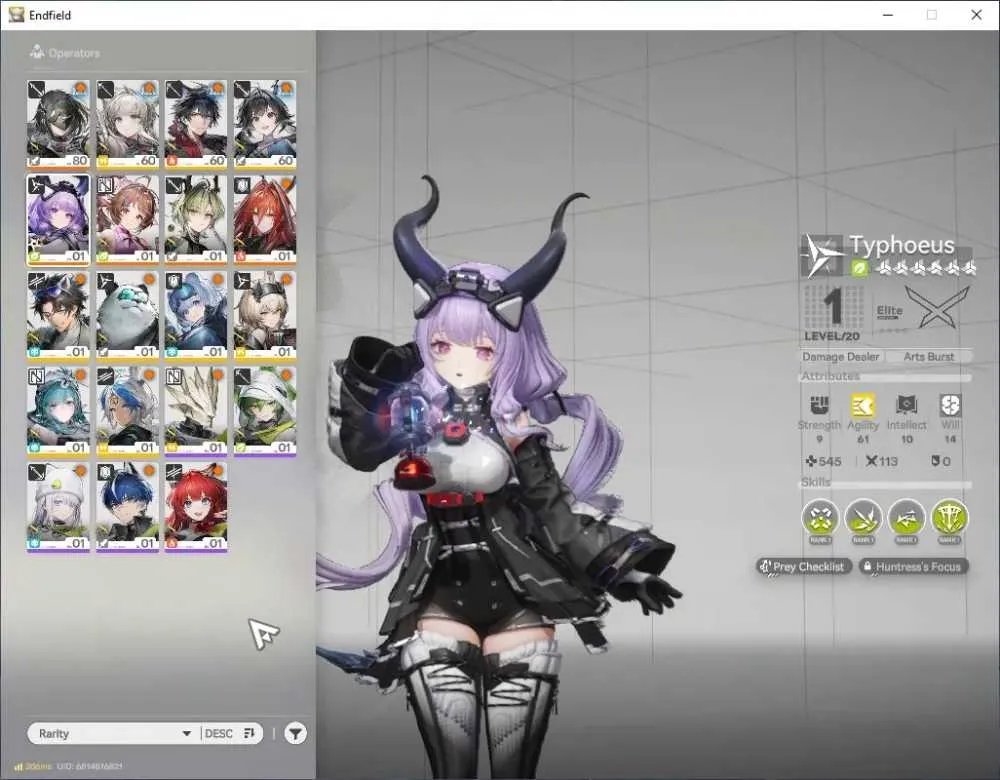
Task: Click the HP stat icon showing 545
Action: (811, 461)
